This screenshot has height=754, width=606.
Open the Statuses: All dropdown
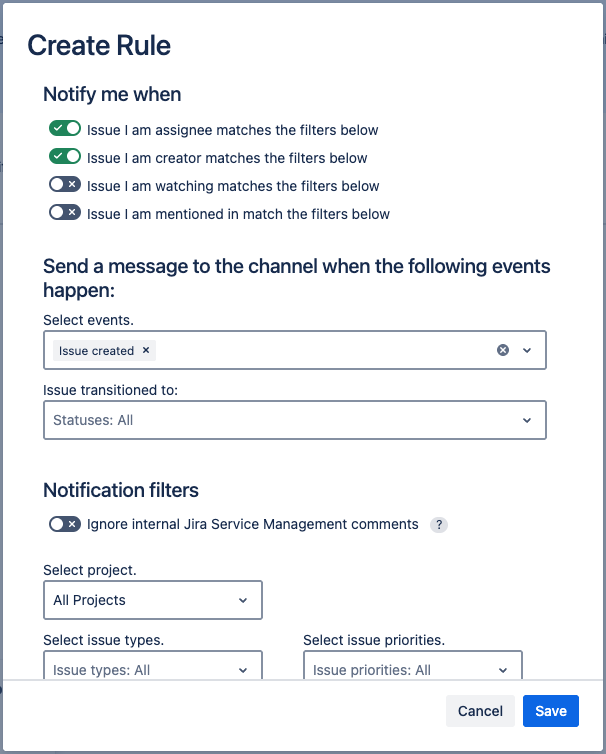click(295, 420)
